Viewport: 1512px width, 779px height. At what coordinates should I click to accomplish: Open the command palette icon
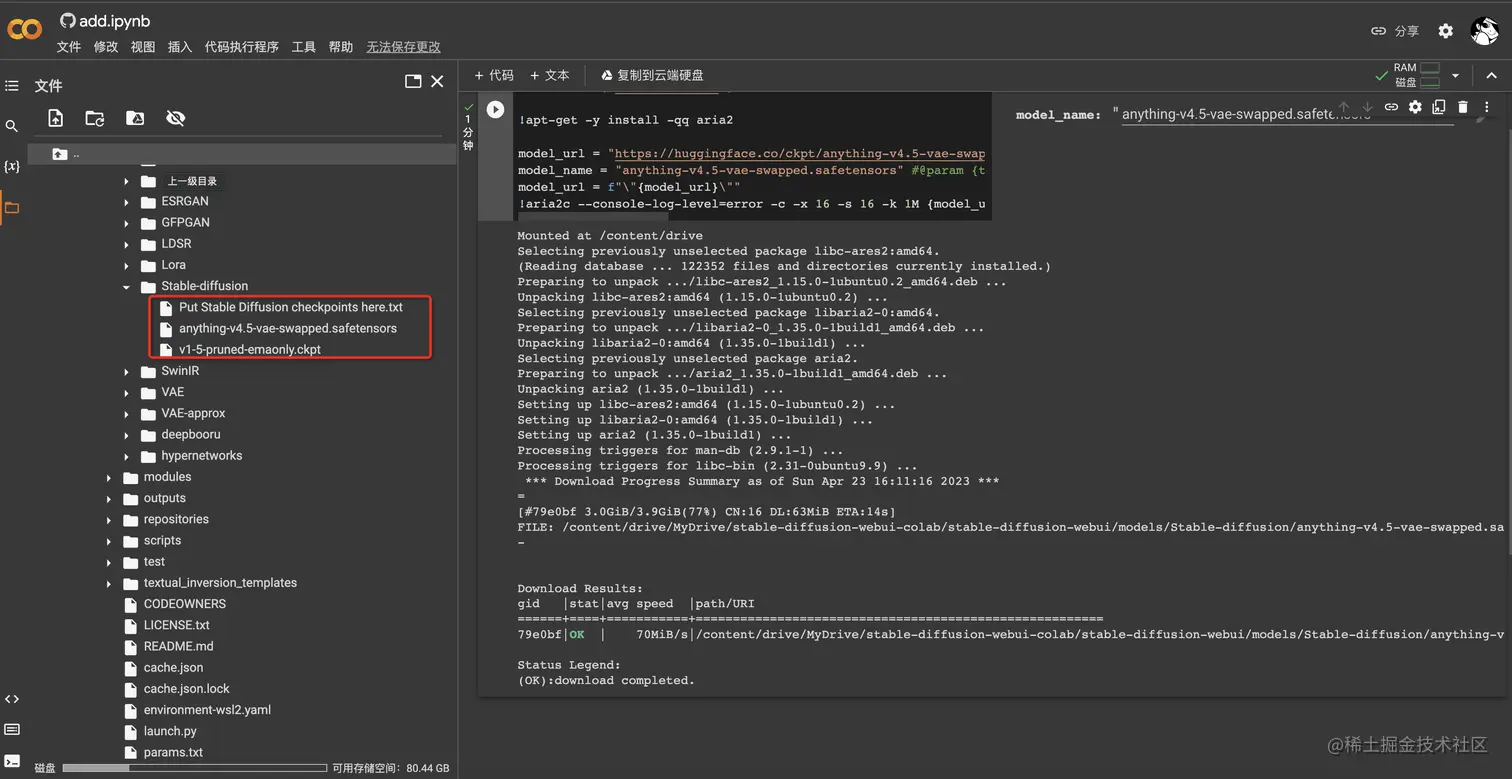click(12, 730)
